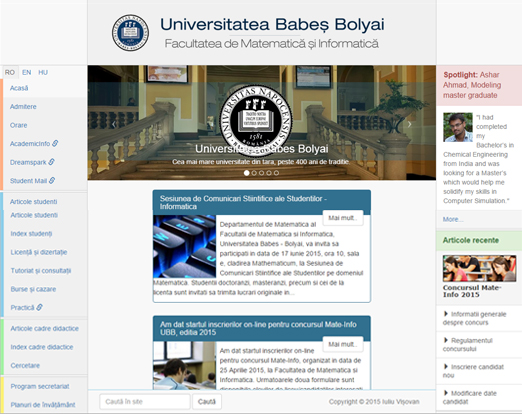Click Copyright 2015 Iuliu Vișovan footer text
Viewport: 522px width, 414px height.
click(374, 402)
